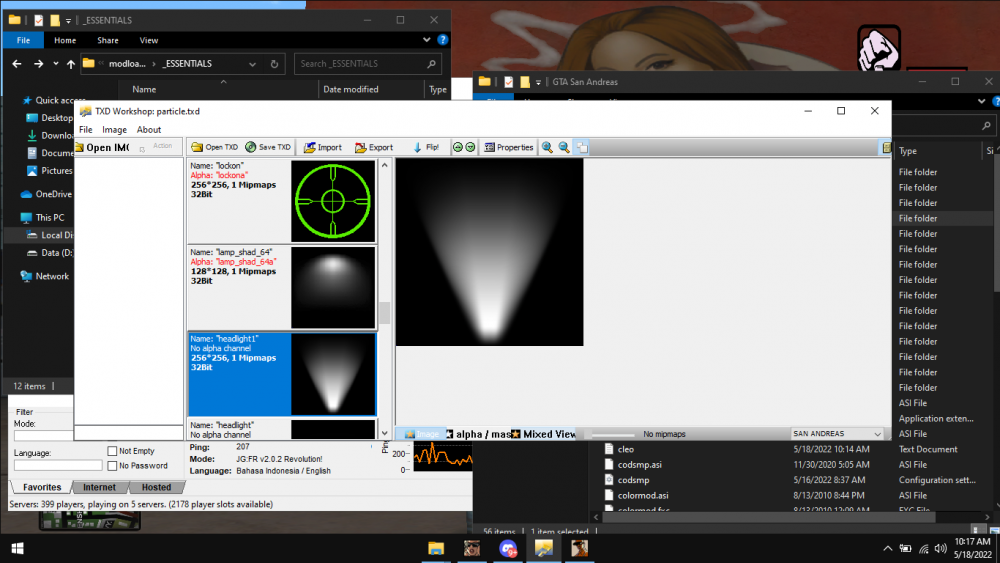The width and height of the screenshot is (1000, 563).
Task: Import a texture using the Import button
Action: point(323,147)
